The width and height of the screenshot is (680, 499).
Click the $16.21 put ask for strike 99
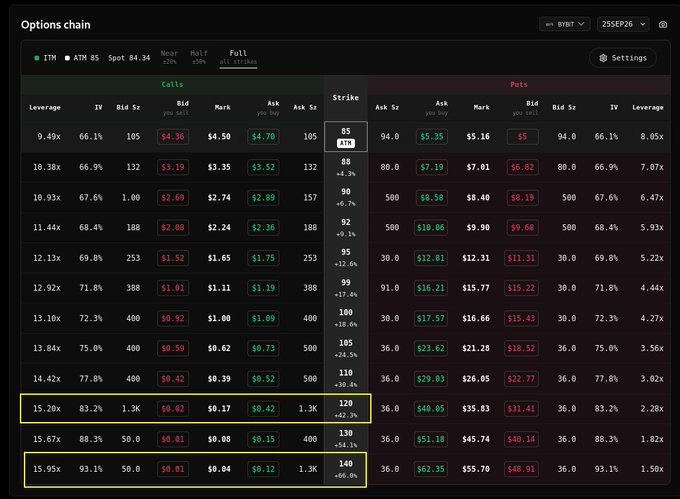[431, 288]
